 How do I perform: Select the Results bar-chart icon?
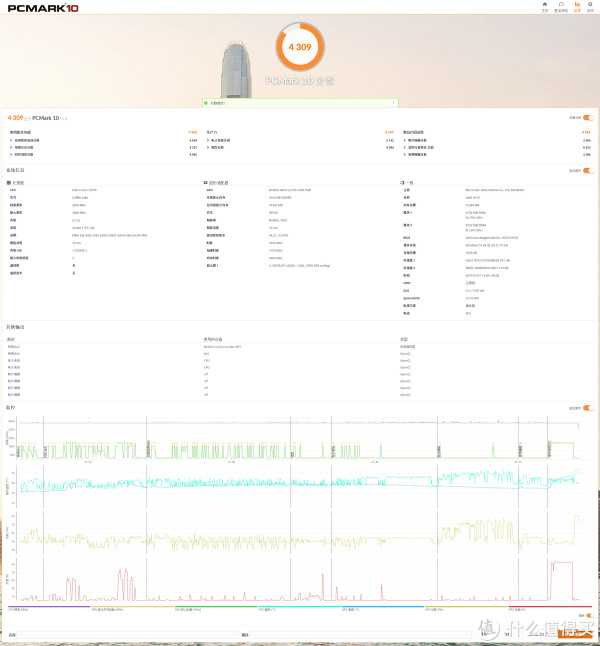coord(577,5)
